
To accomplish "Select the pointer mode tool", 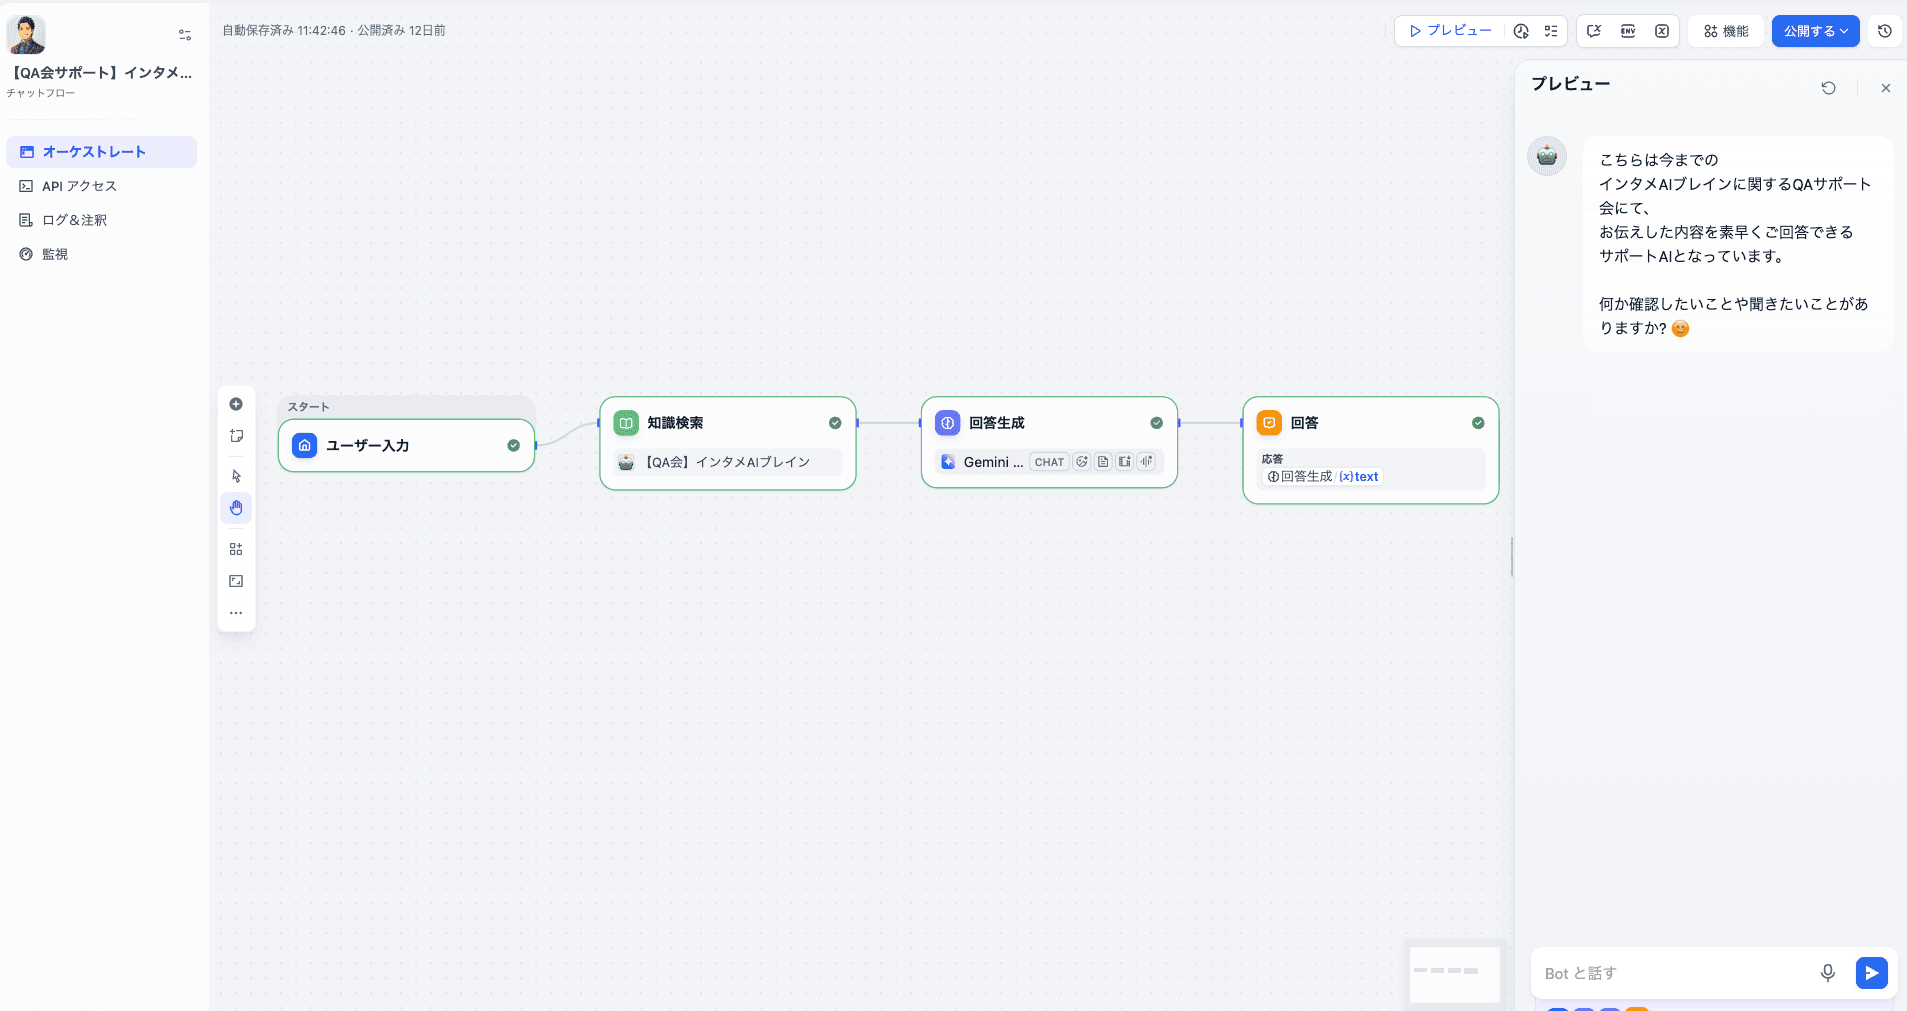I will [236, 476].
